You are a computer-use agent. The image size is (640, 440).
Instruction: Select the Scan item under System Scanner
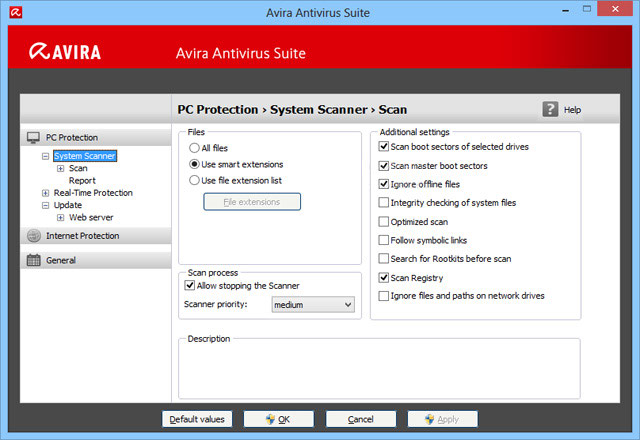78,168
